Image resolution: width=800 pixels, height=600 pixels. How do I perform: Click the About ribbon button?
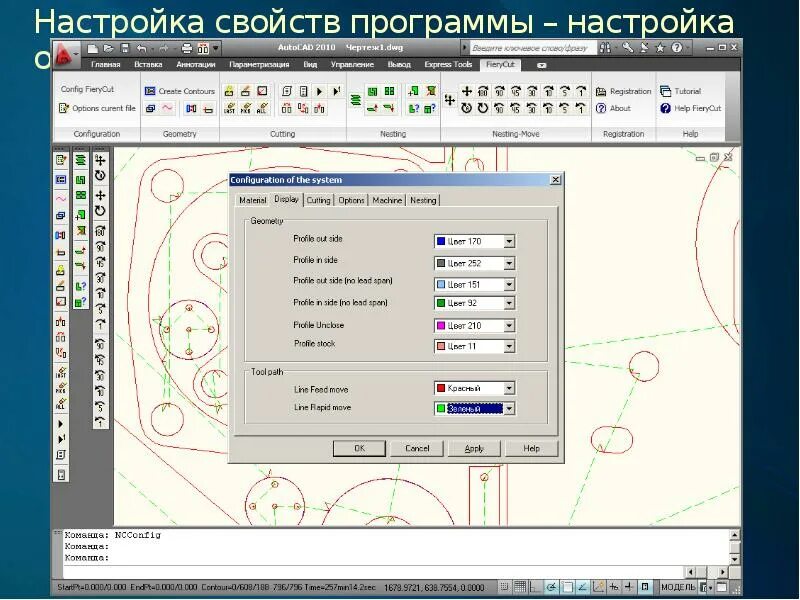(613, 108)
